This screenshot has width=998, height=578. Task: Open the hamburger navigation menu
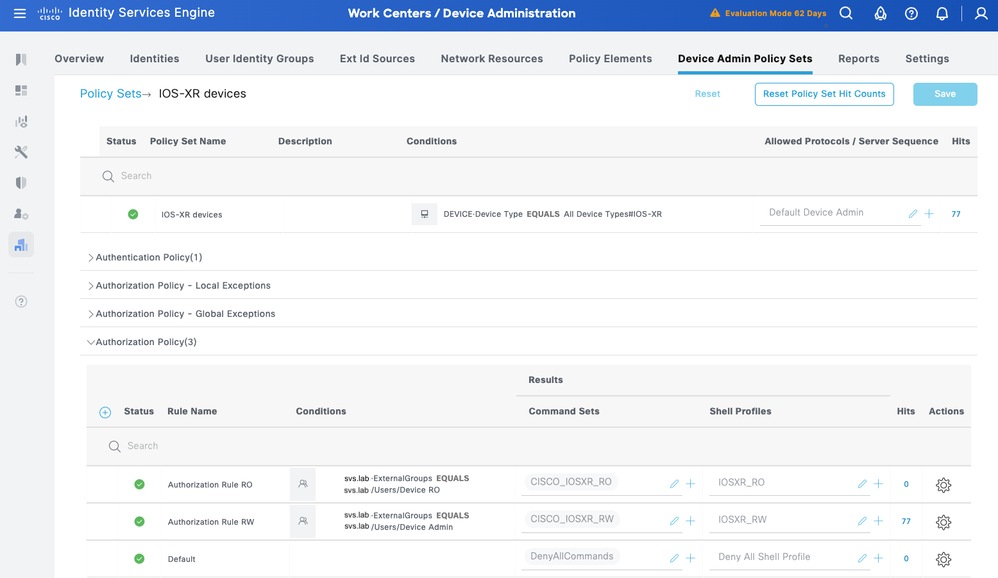20,14
